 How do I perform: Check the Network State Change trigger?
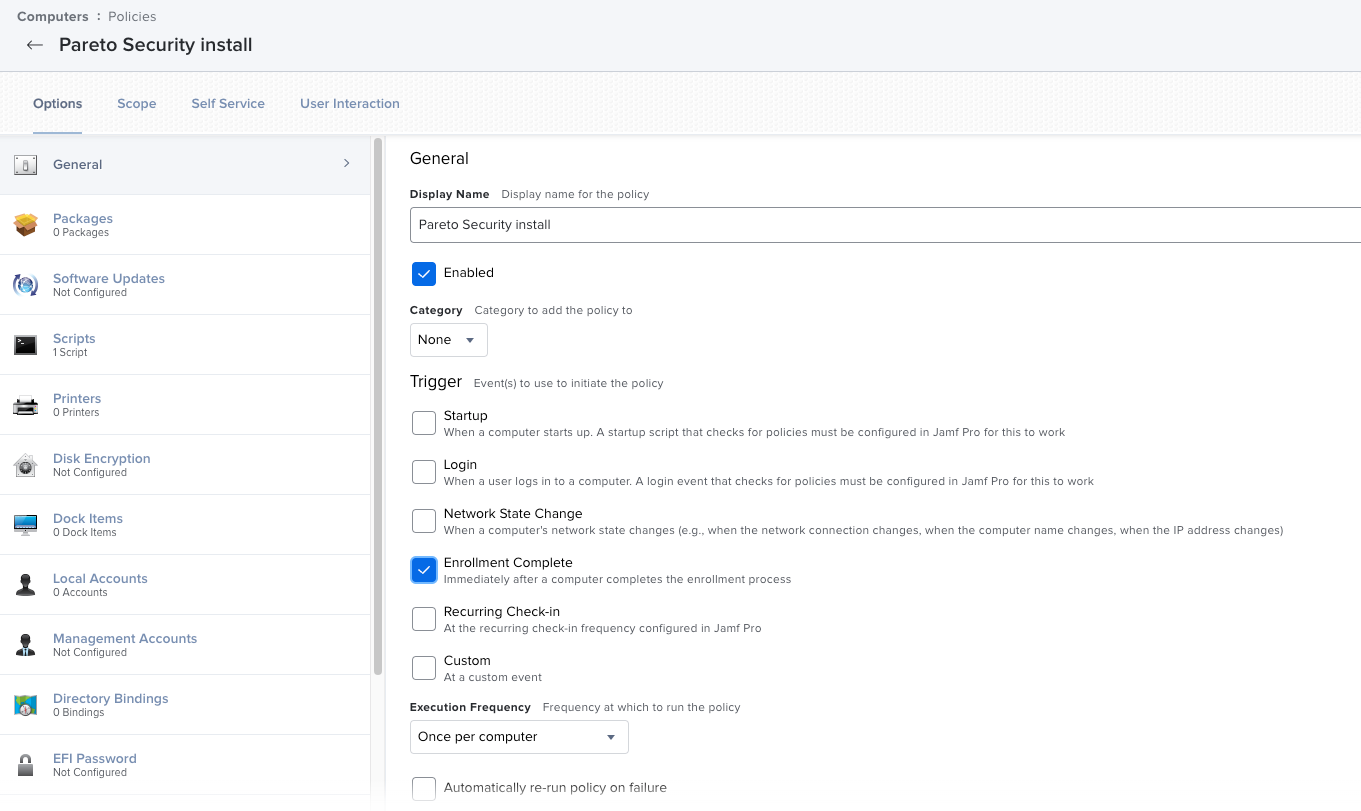tap(424, 521)
